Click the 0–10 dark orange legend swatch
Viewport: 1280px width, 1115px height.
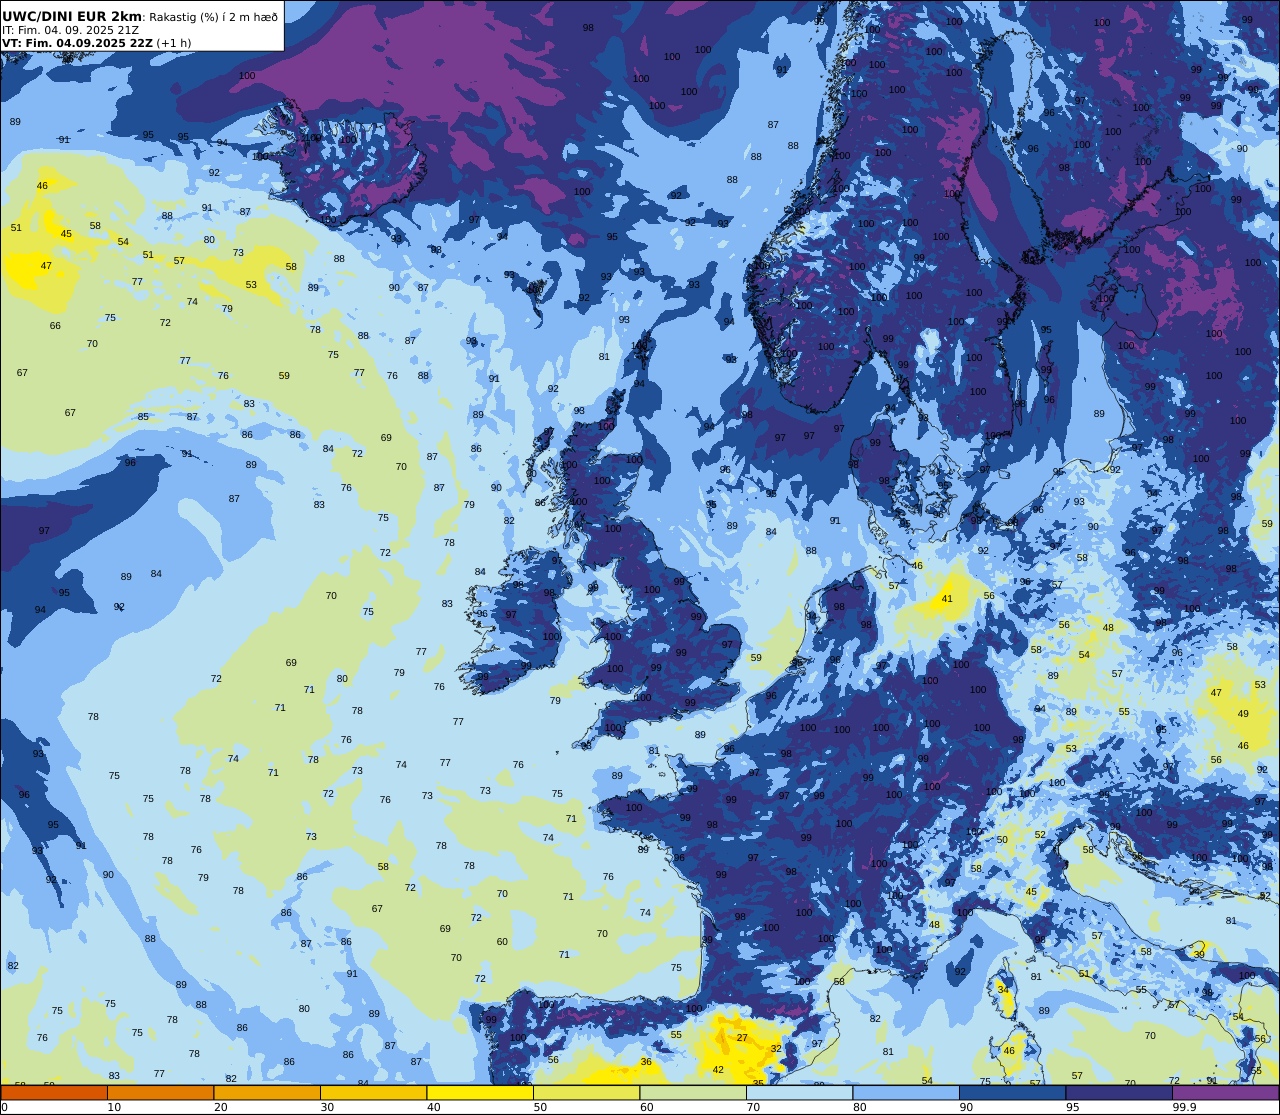coord(54,1093)
